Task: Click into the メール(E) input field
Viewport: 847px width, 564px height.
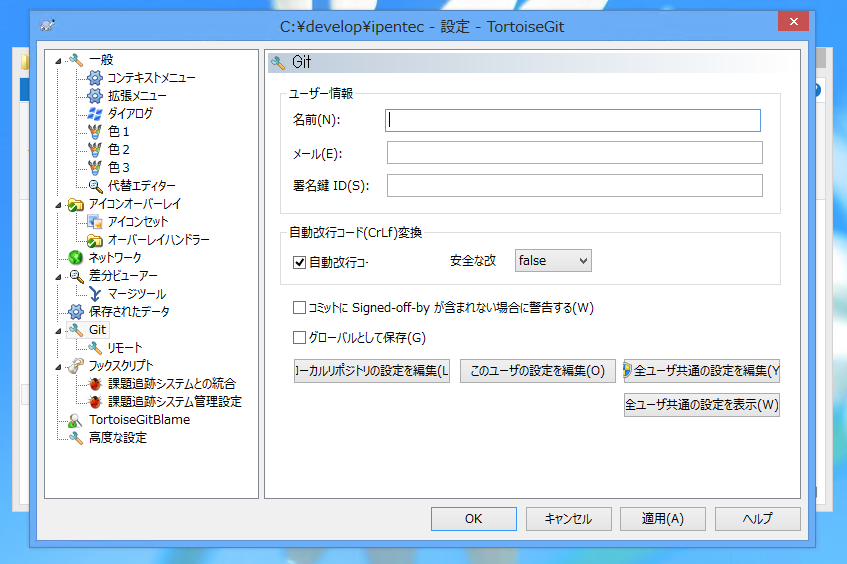Action: pyautogui.click(x=575, y=153)
